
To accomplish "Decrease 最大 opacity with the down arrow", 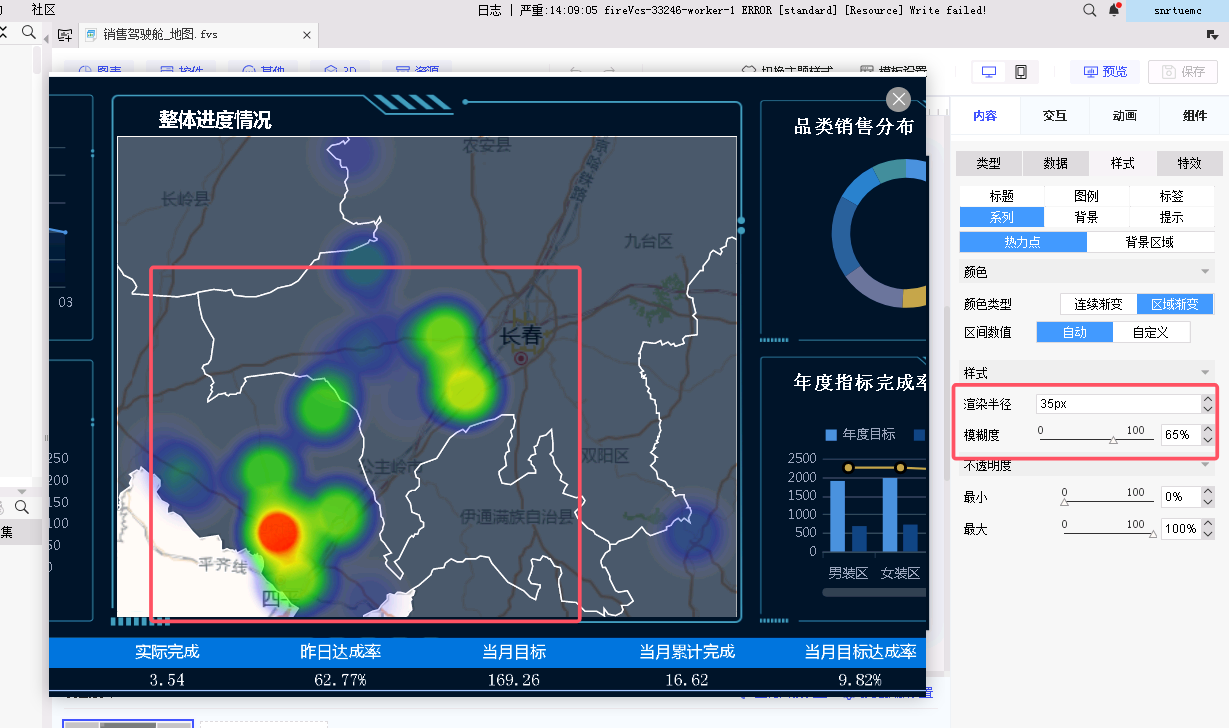I will 1209,534.
